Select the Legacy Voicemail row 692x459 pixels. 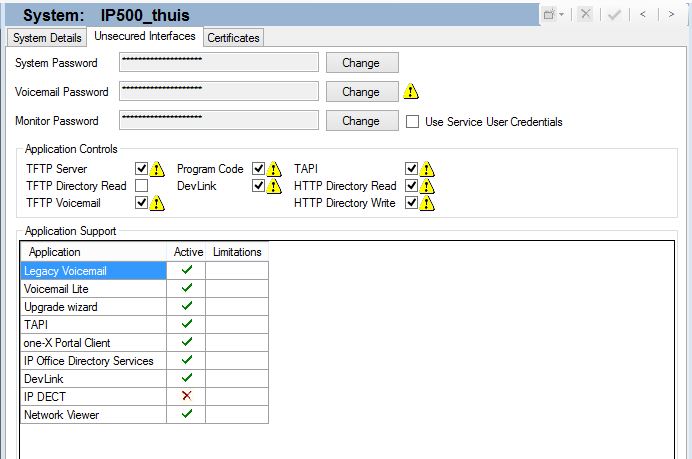pos(144,271)
